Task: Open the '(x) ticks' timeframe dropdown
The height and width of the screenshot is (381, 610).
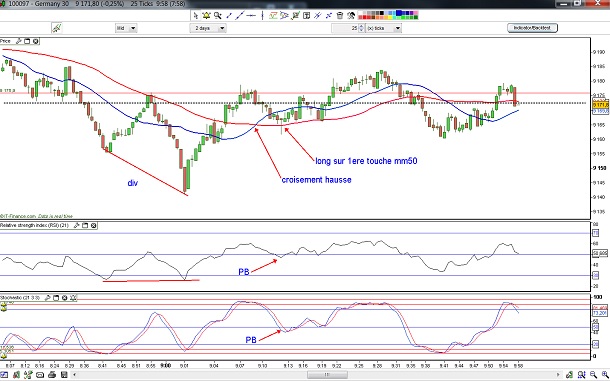Action: pyautogui.click(x=398, y=28)
